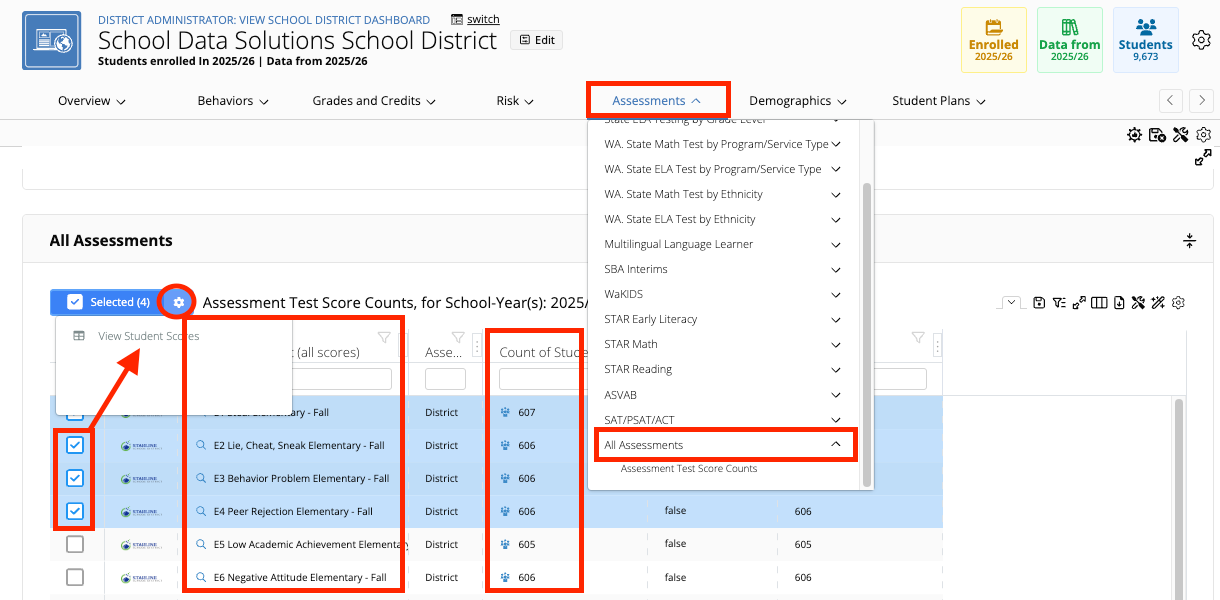
Task: Uncheck the E4 Peer Rejection row checkbox
Action: [75, 512]
